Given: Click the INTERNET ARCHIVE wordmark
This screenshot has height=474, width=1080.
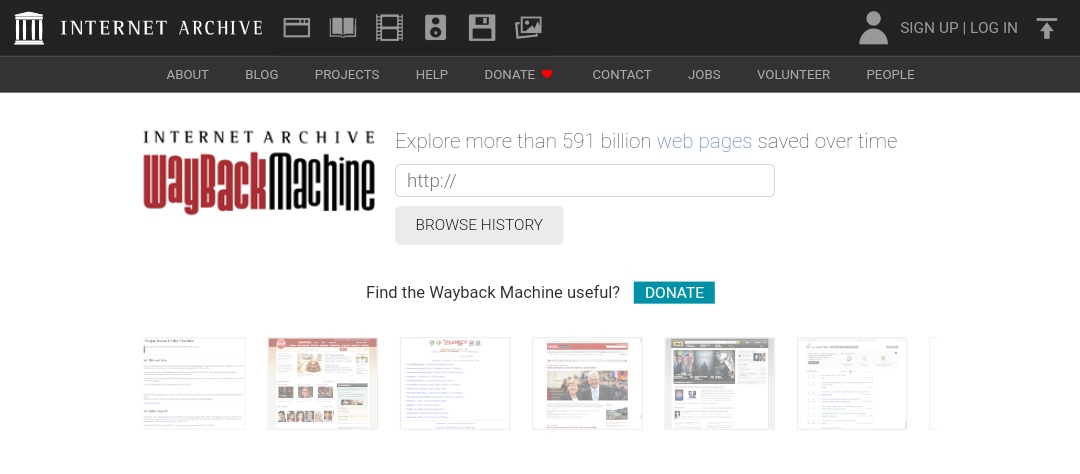Looking at the screenshot, I should [161, 28].
